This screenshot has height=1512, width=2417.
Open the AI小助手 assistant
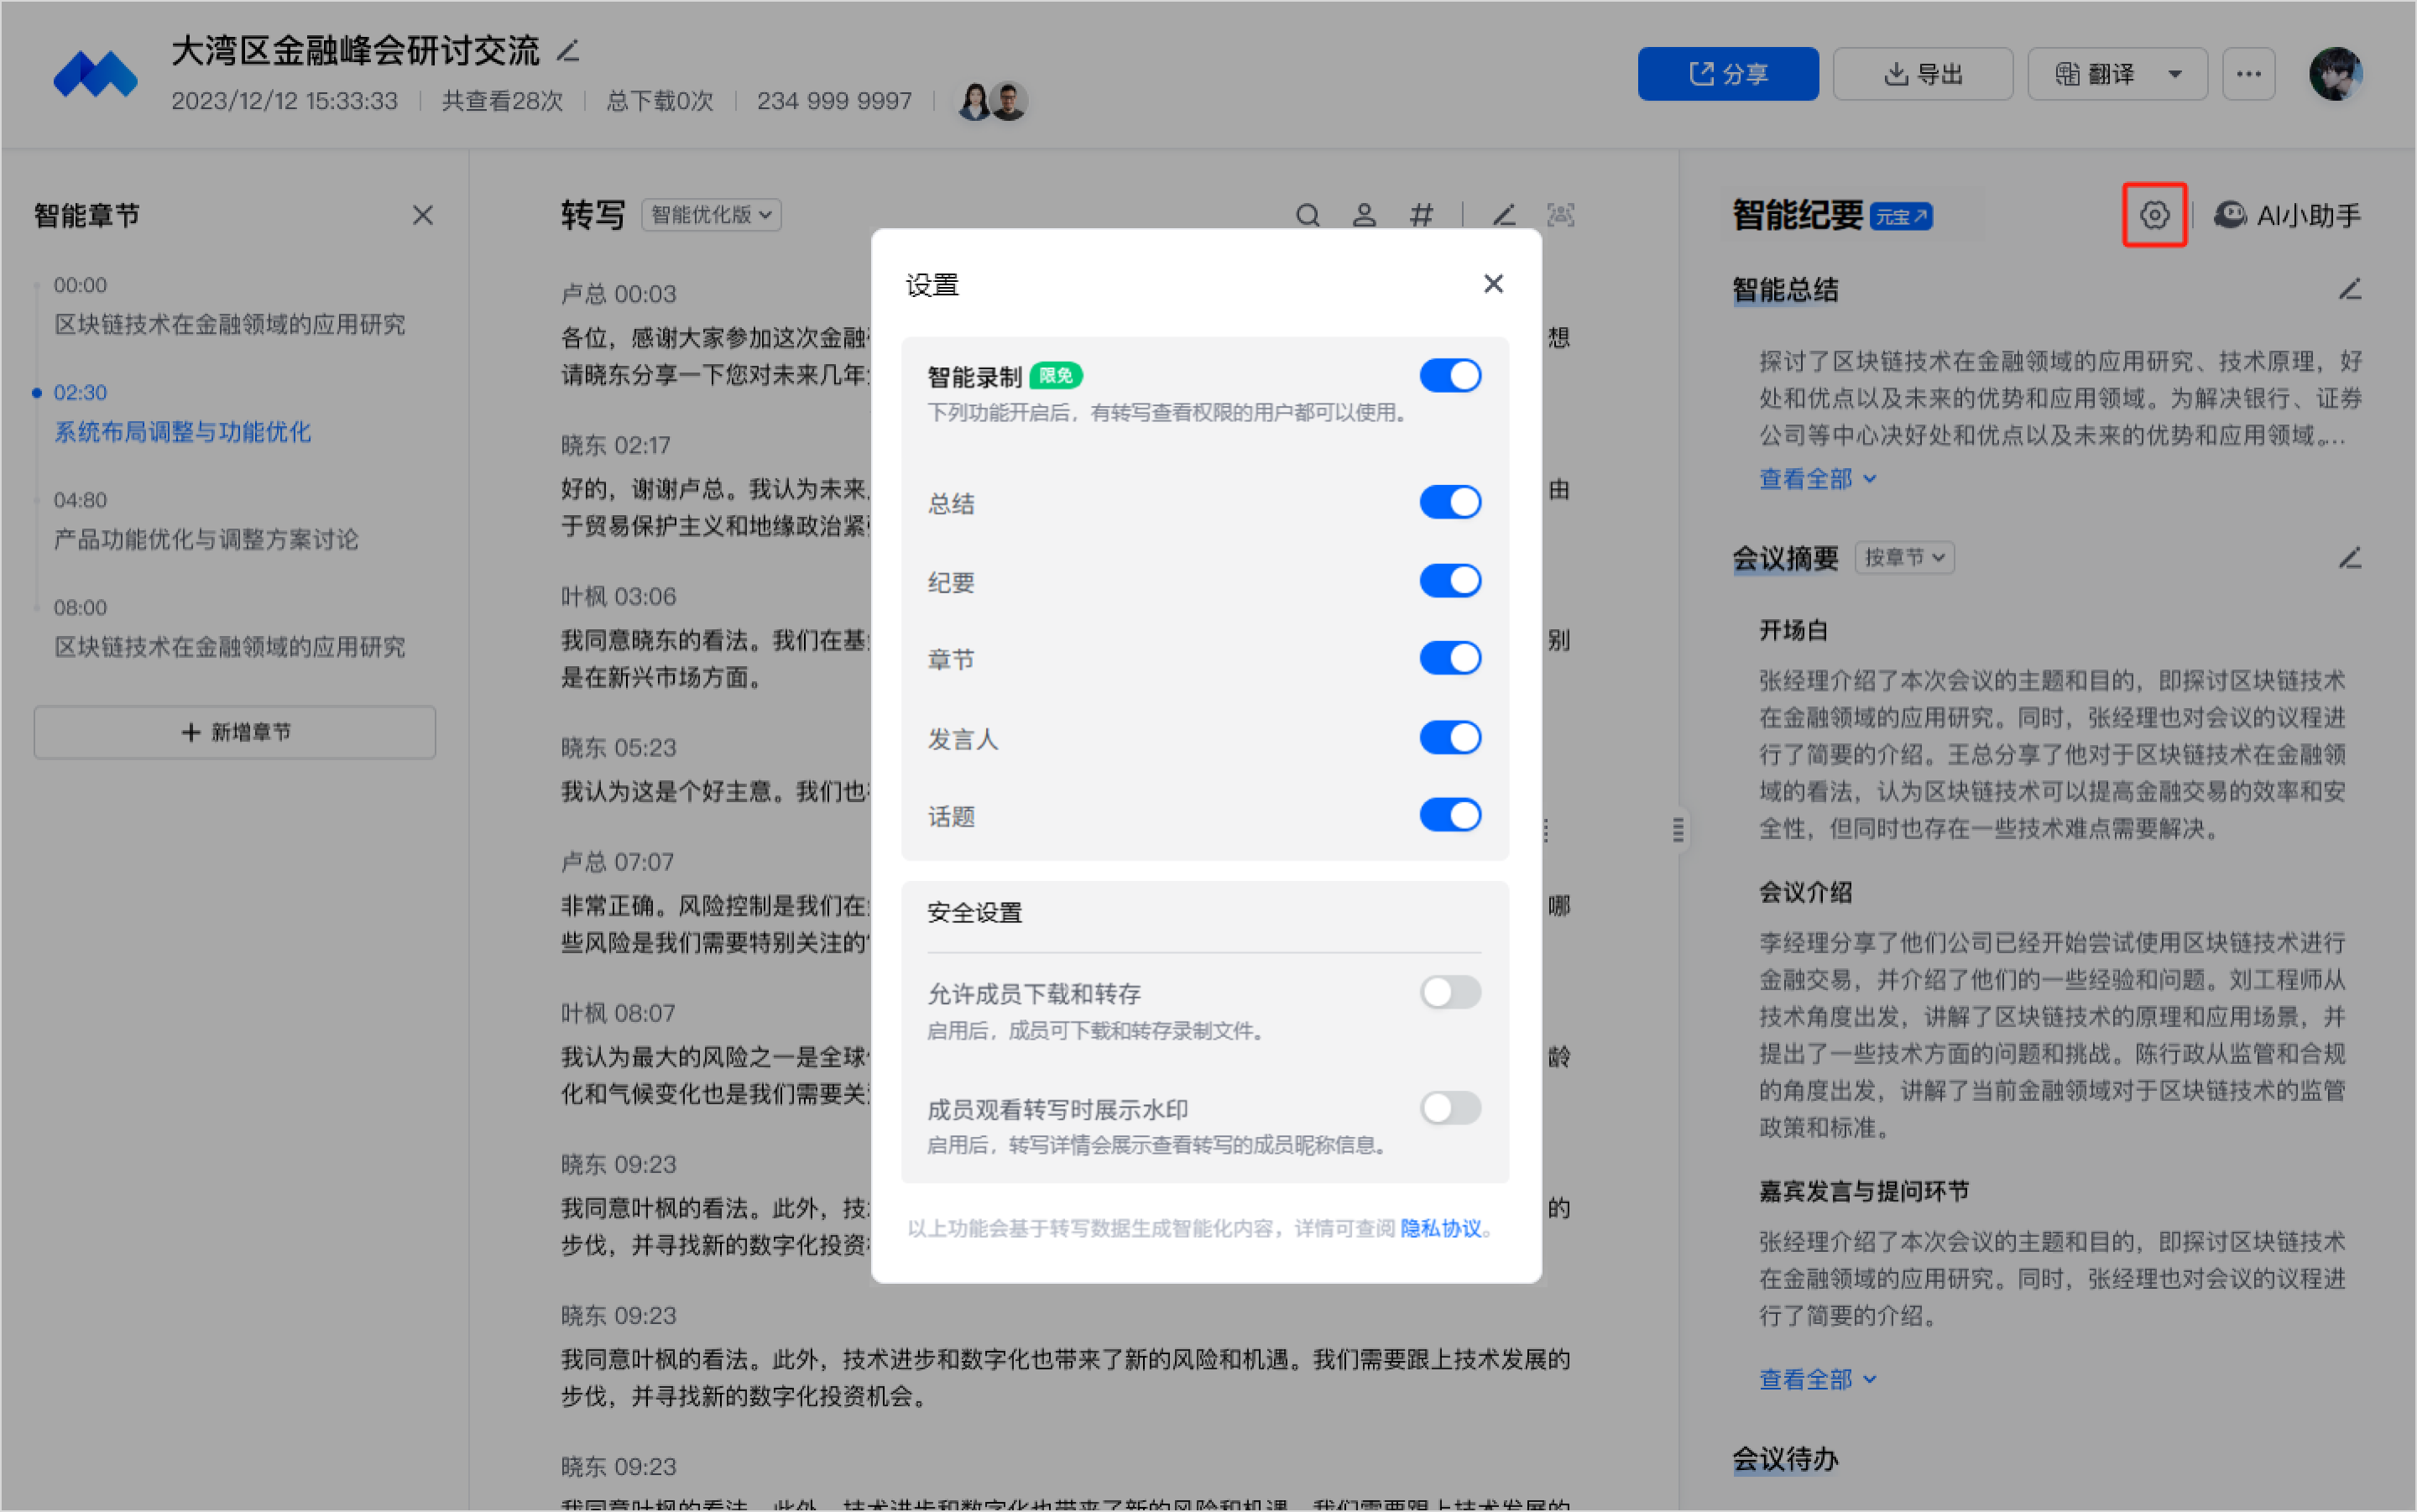2286,215
